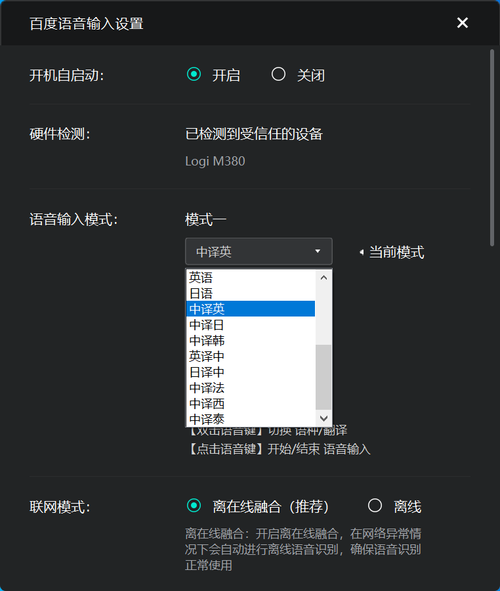
Task: Click the Logi M380 device name
Action: coord(215,161)
